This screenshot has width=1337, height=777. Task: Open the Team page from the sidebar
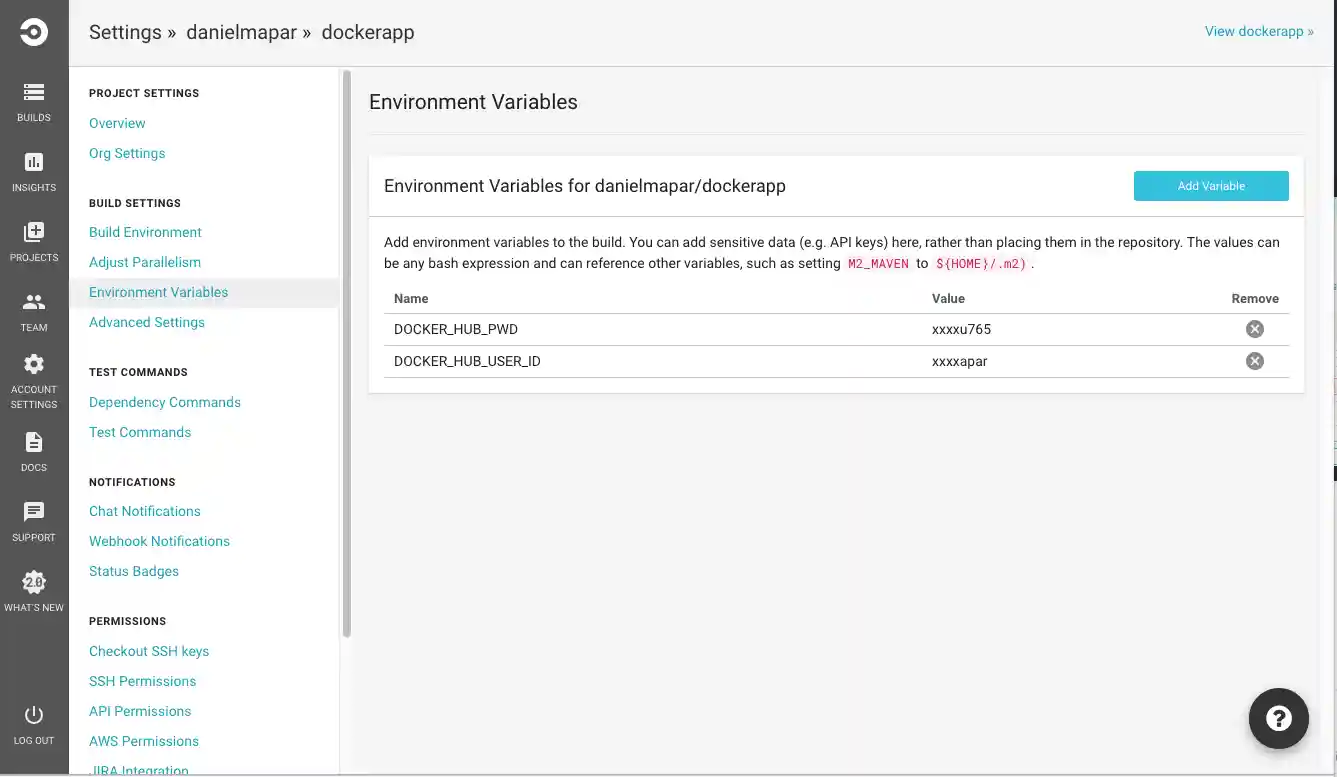pos(34,310)
